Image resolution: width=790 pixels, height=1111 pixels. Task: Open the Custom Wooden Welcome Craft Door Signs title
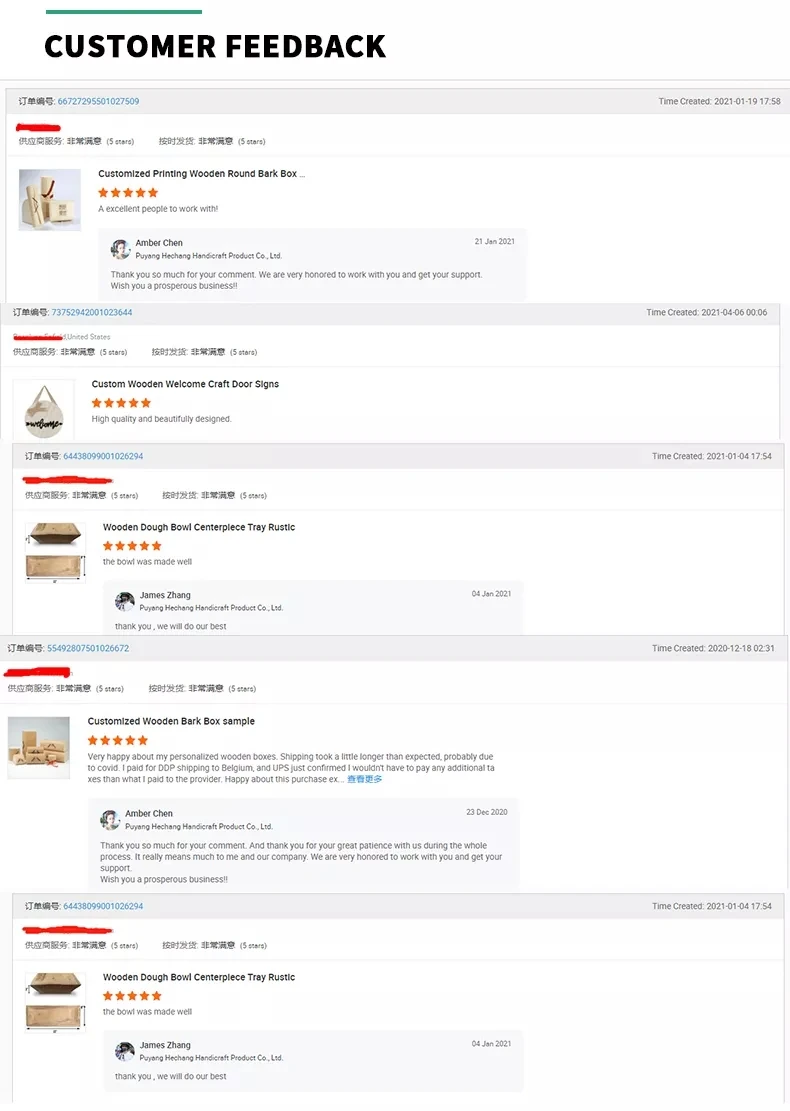[185, 384]
